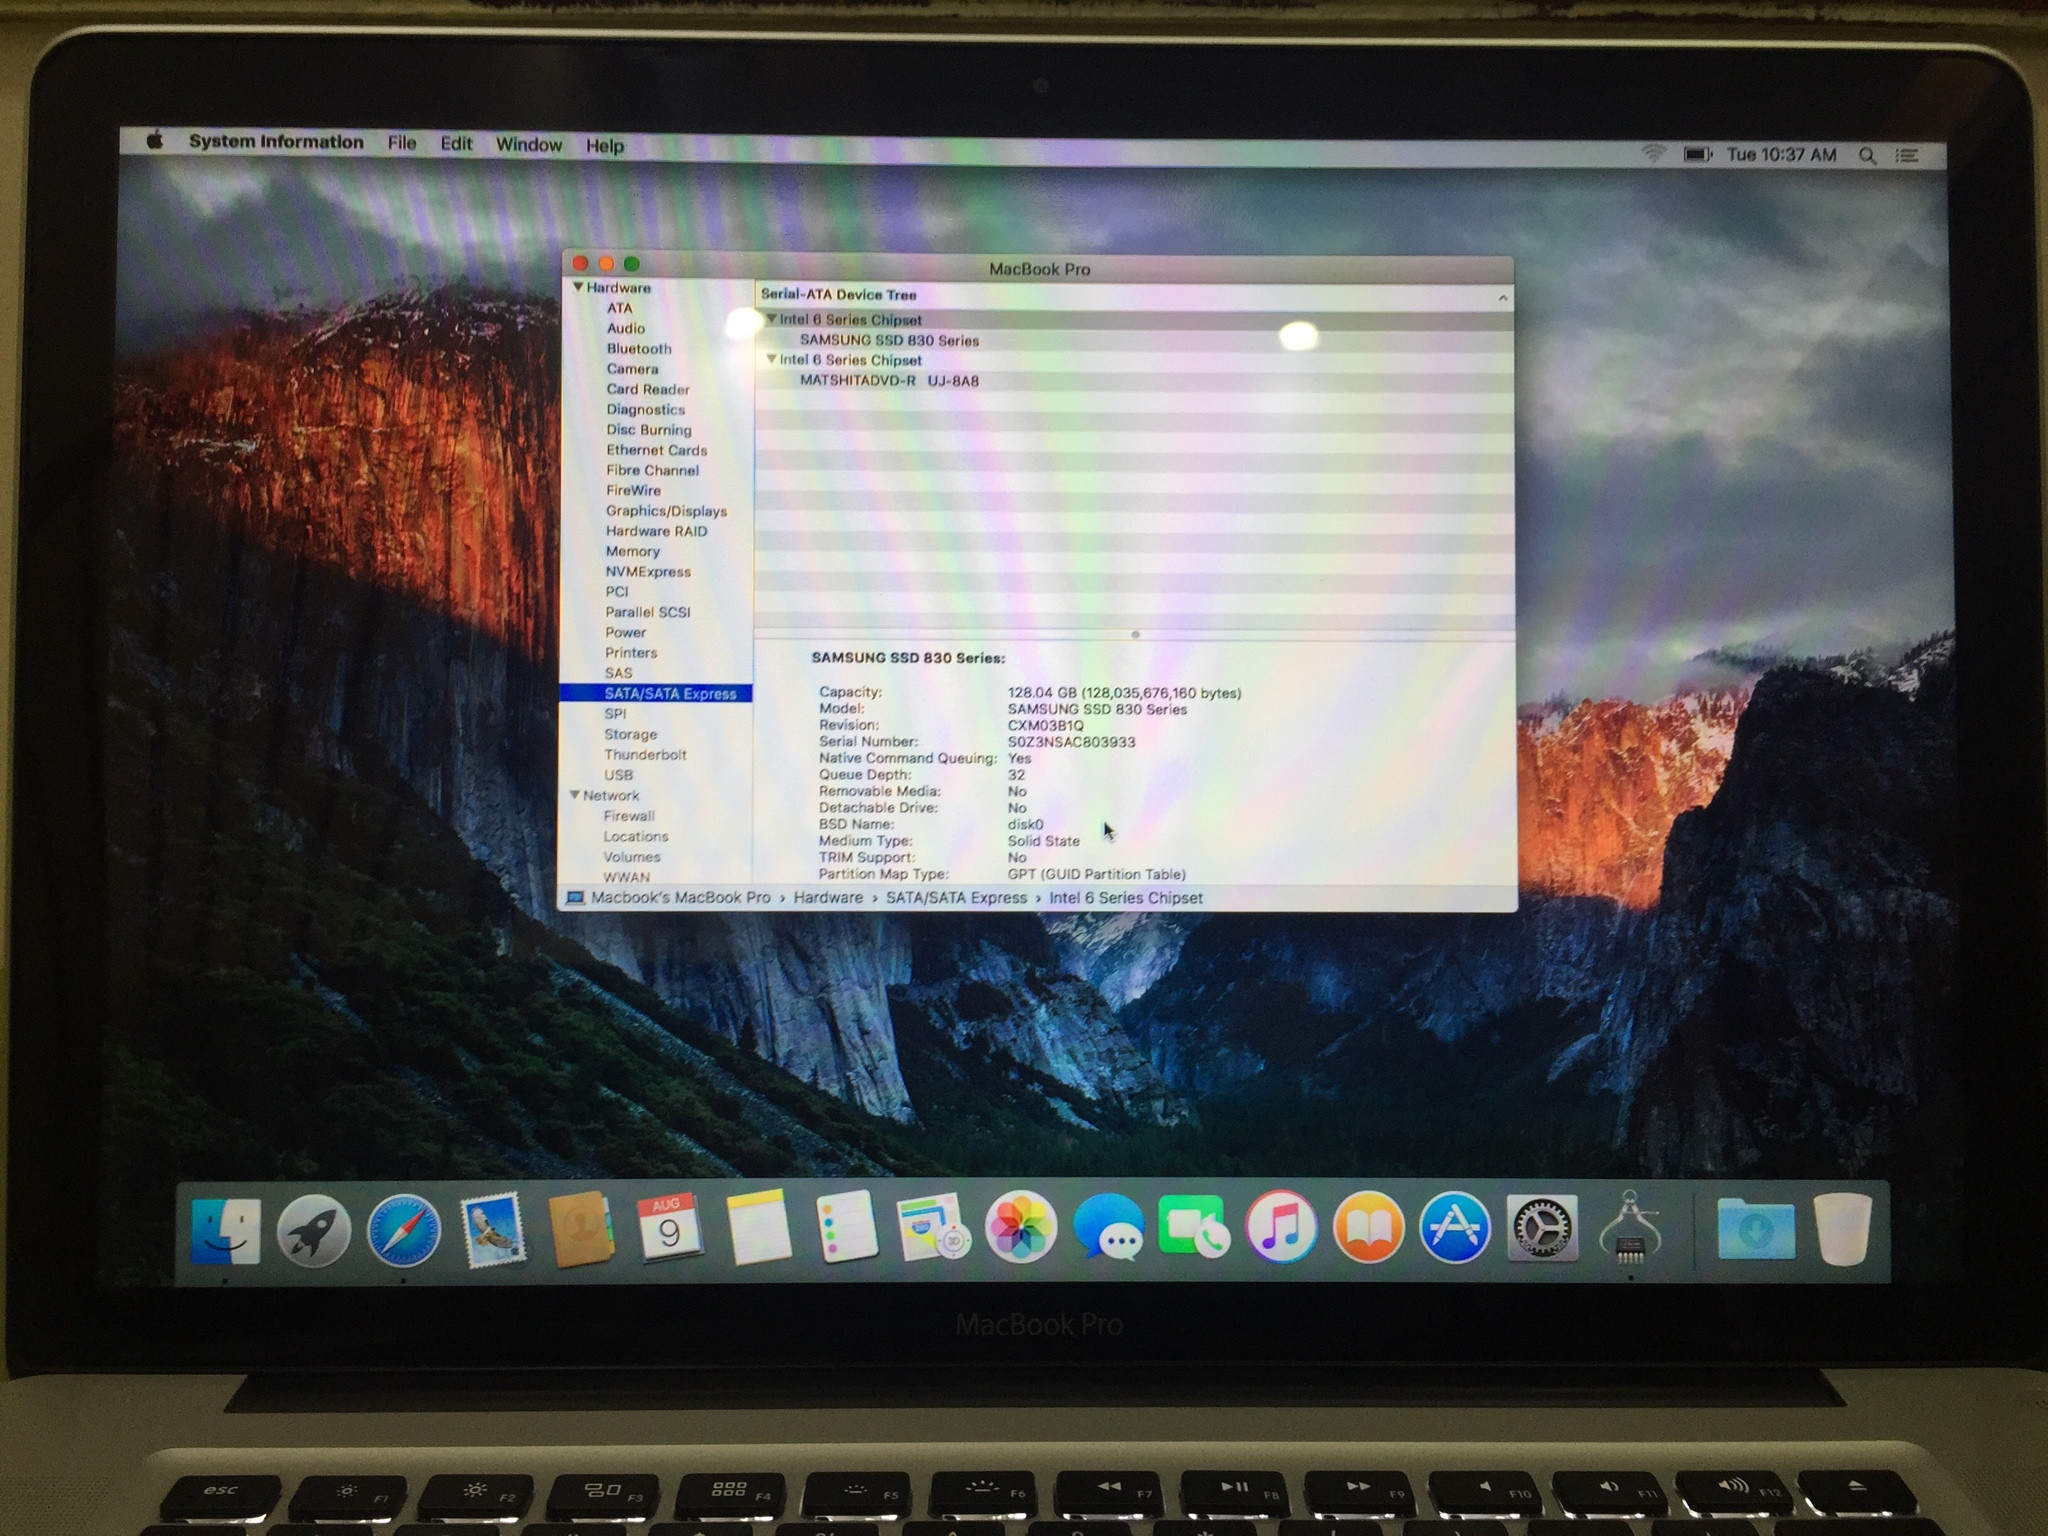2048x1536 pixels.
Task: Open Contacts book icon in dock
Action: point(580,1229)
